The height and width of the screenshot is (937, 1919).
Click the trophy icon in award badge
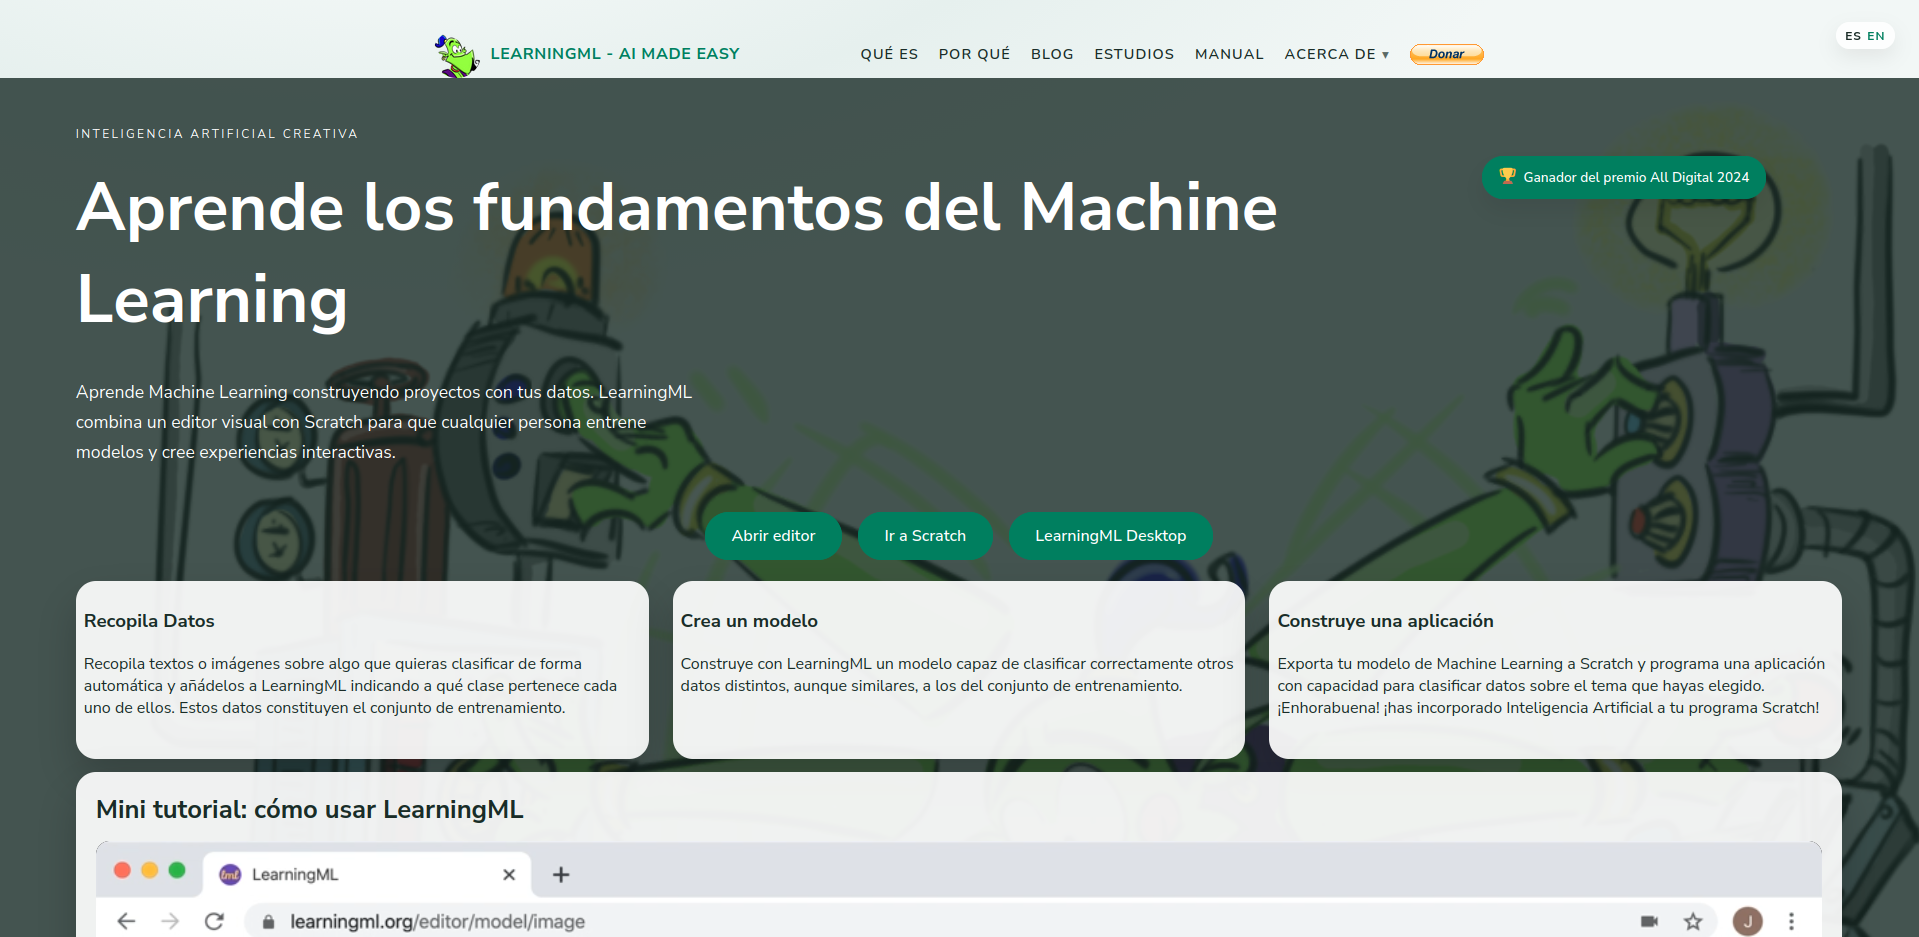pos(1507,177)
